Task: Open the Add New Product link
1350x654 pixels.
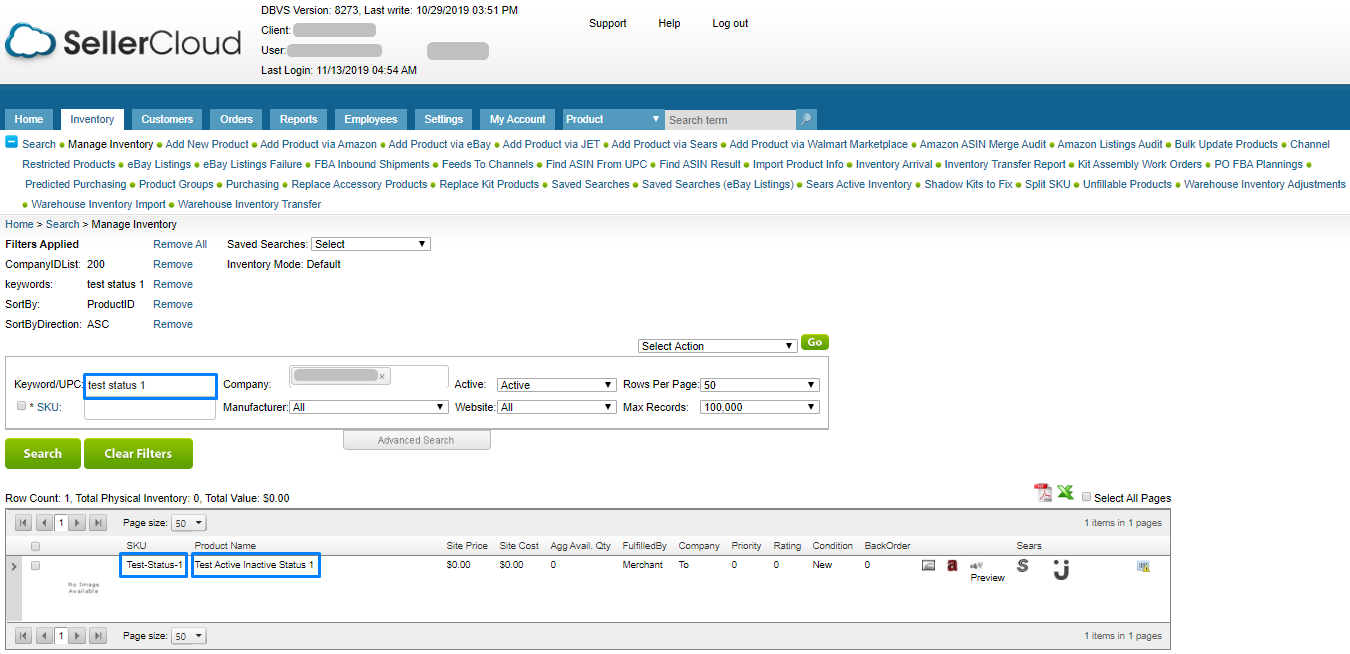Action: (207, 144)
